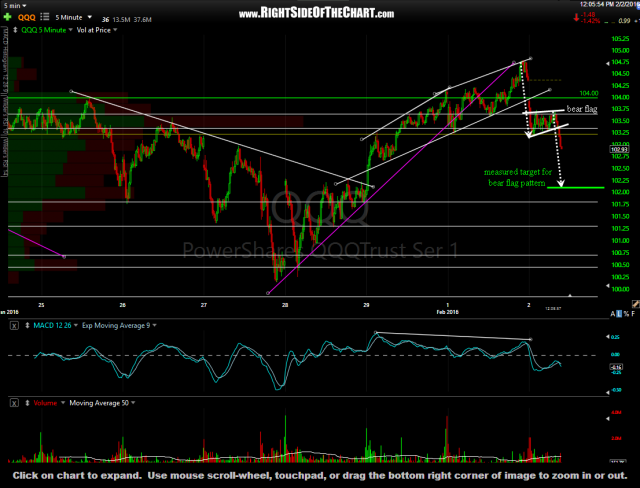Click the Volume pane move arrows

click(27, 403)
